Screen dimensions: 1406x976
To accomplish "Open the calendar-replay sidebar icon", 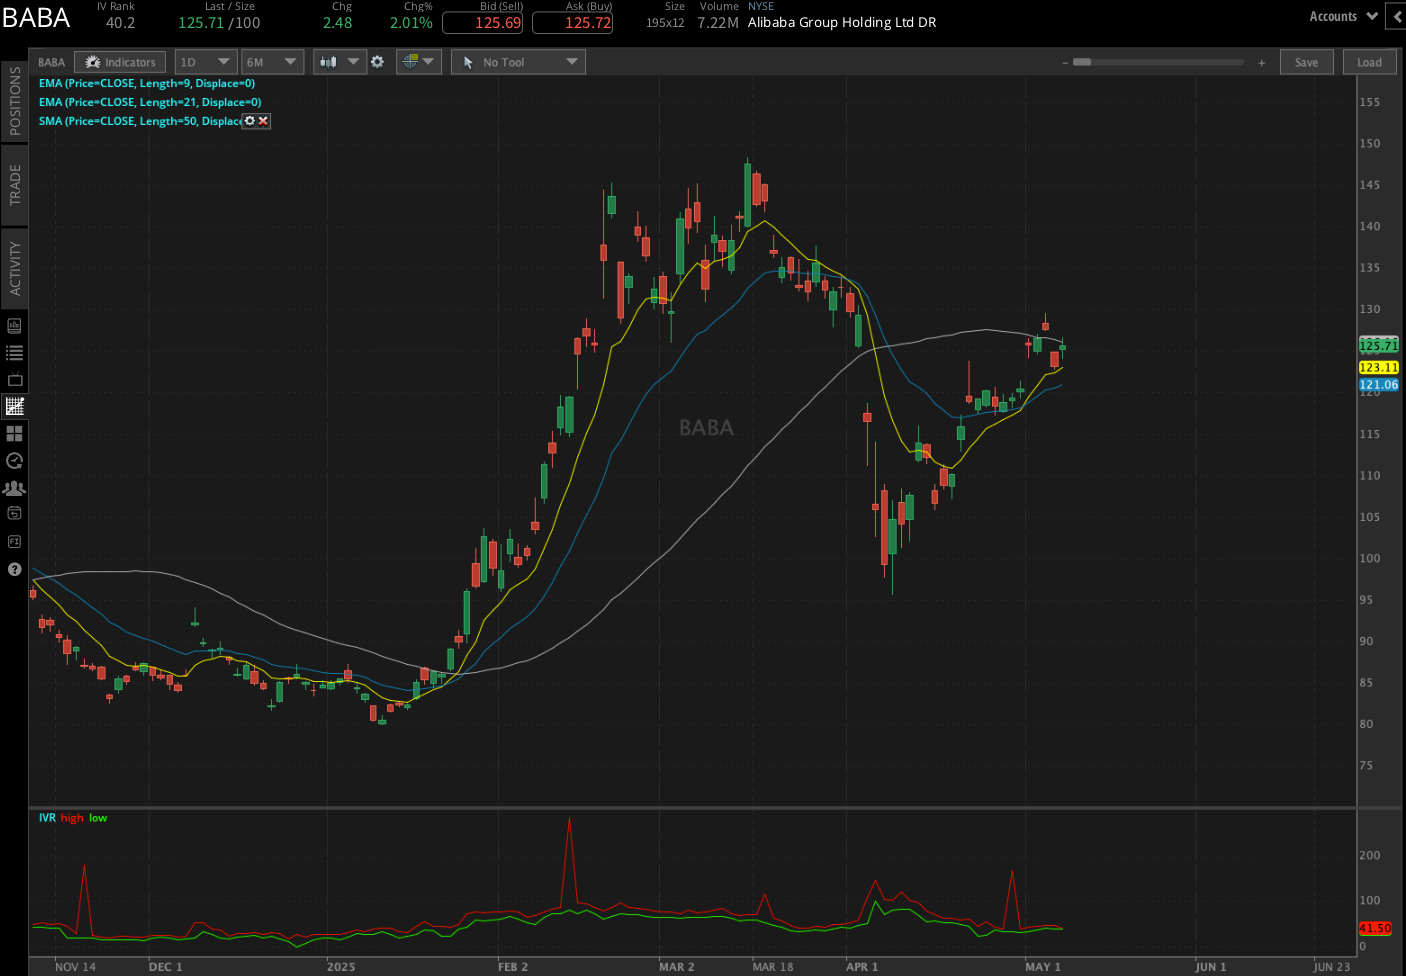I will 14,513.
